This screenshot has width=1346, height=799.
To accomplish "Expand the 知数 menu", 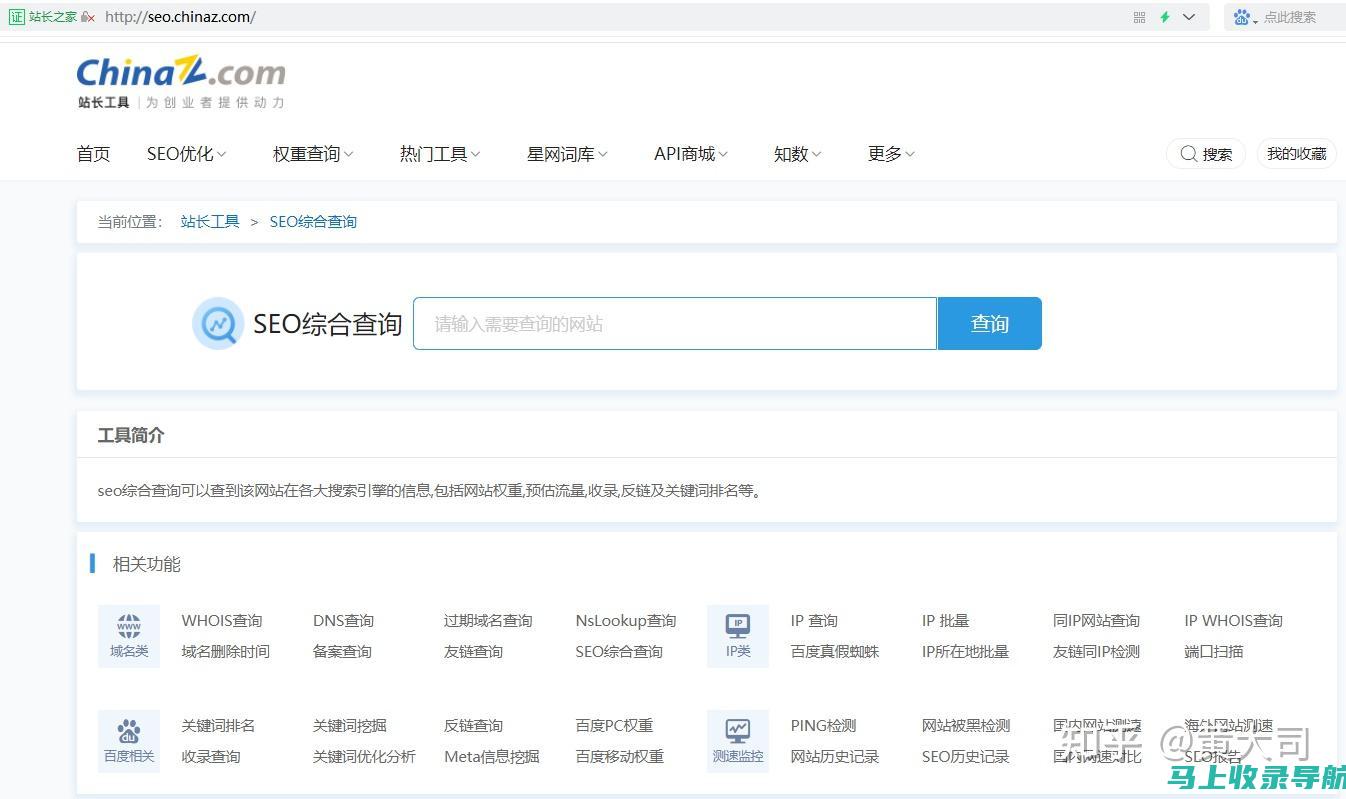I will click(797, 154).
